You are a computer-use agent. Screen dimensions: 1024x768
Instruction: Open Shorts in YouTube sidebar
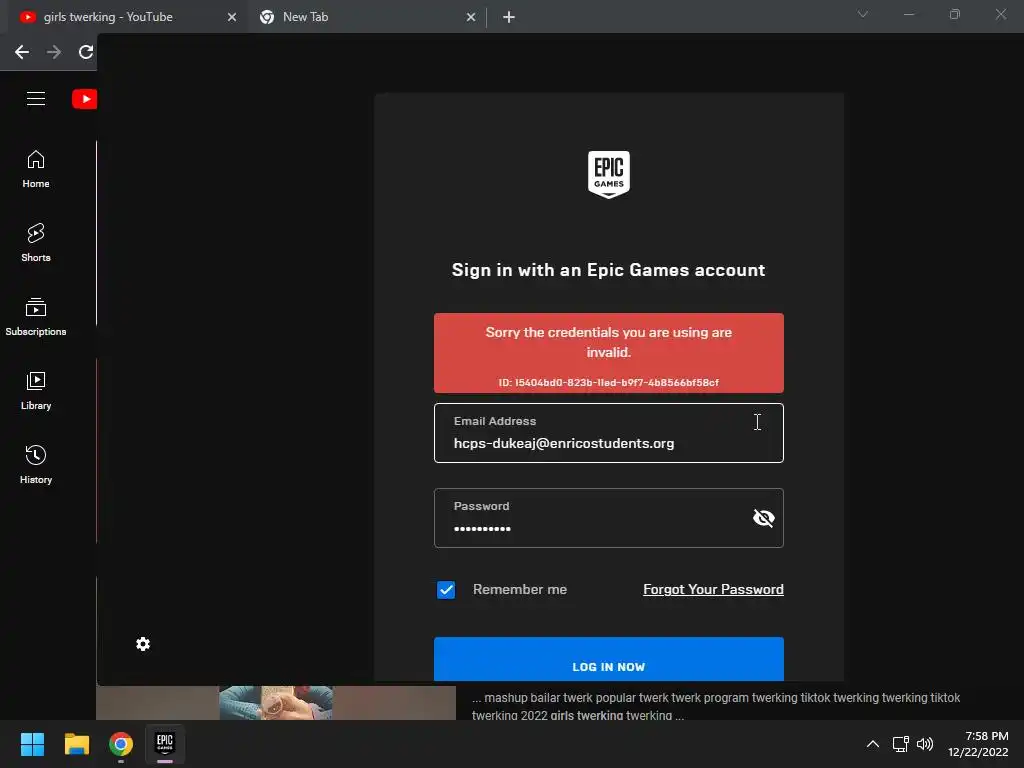click(36, 243)
